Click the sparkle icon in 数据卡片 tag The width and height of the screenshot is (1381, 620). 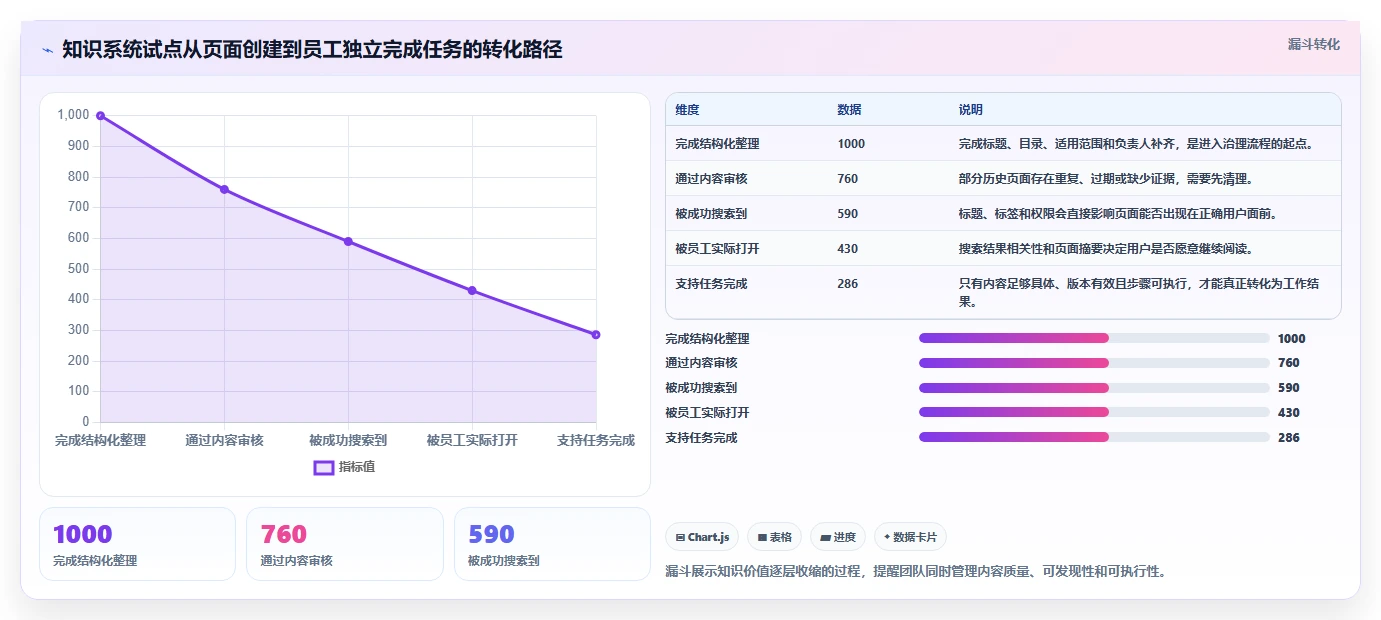887,537
